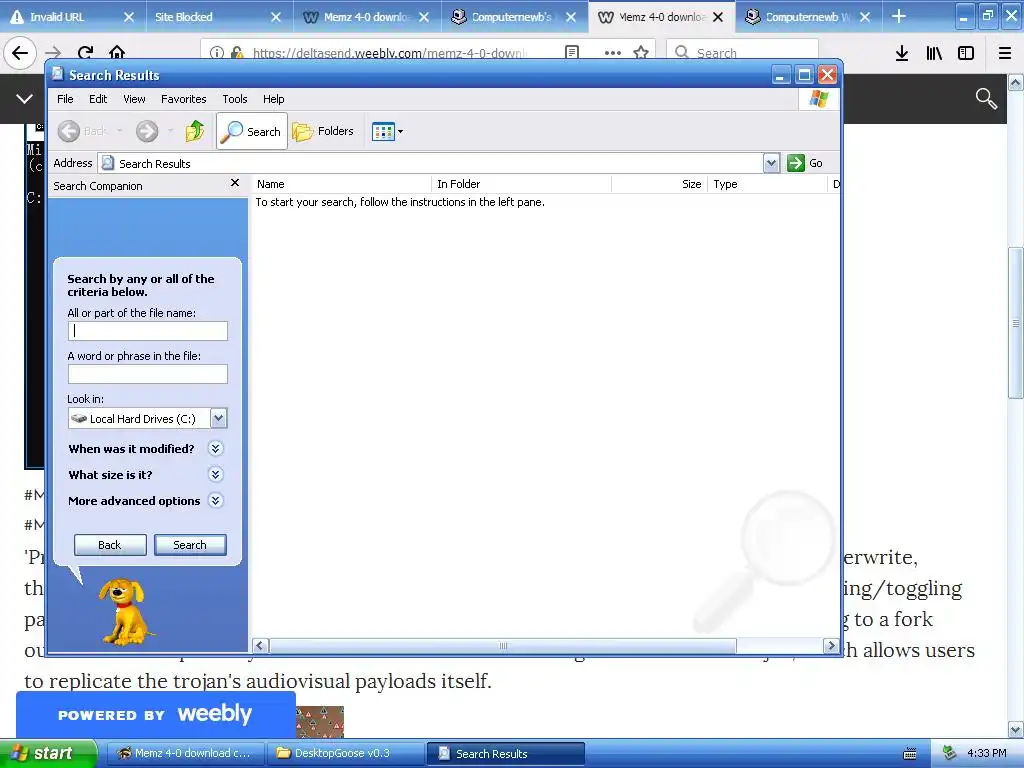
Task: Click the taskbar keyboard icon
Action: (910, 754)
